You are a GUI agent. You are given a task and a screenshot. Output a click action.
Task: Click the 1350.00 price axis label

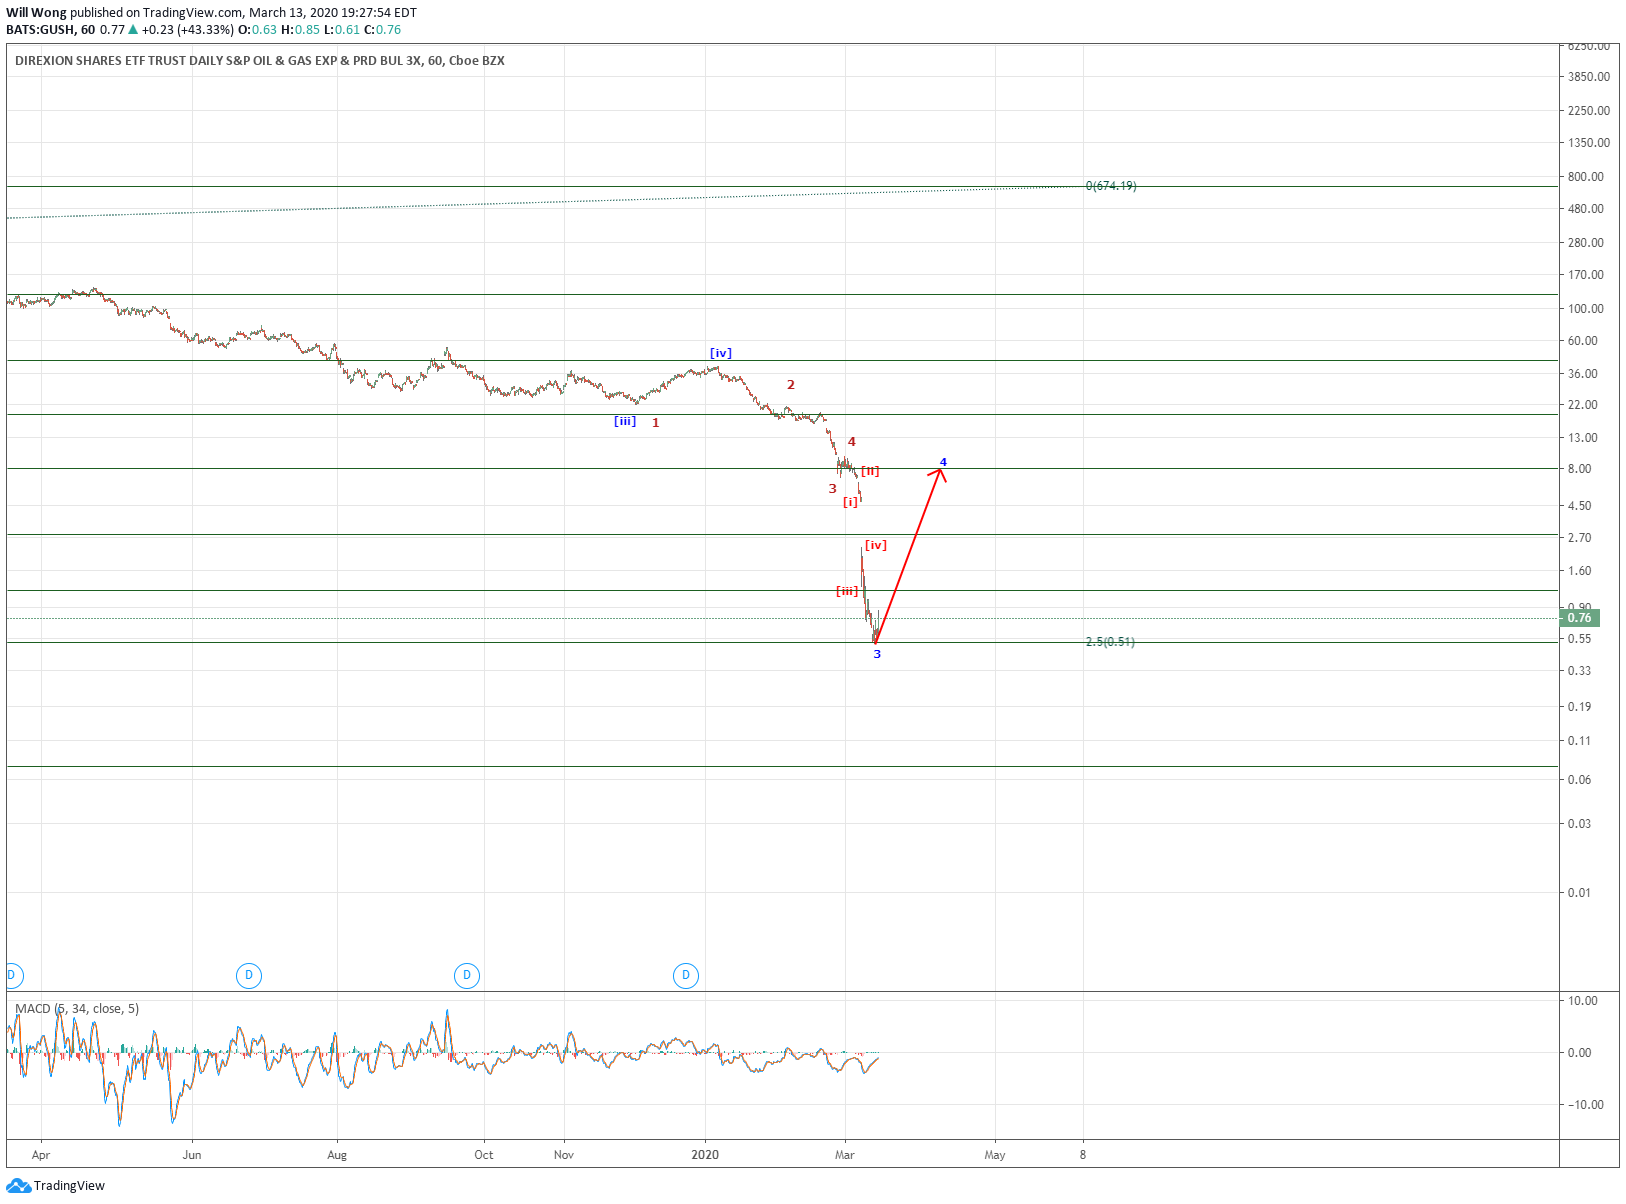[x=1589, y=143]
